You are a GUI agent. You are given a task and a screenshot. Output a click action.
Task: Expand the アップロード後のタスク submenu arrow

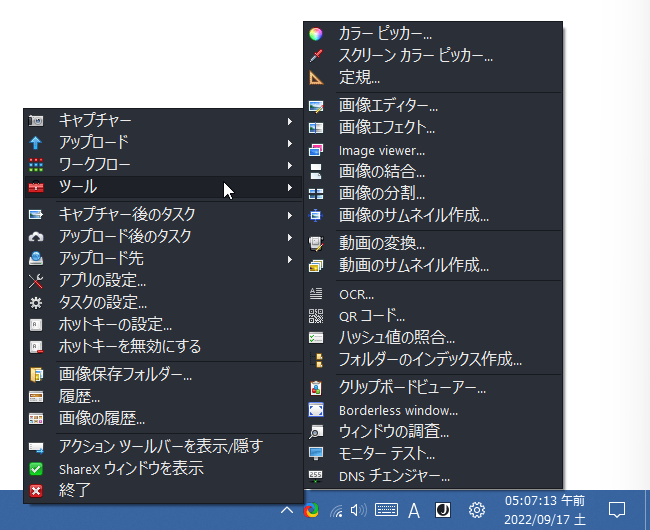290,237
